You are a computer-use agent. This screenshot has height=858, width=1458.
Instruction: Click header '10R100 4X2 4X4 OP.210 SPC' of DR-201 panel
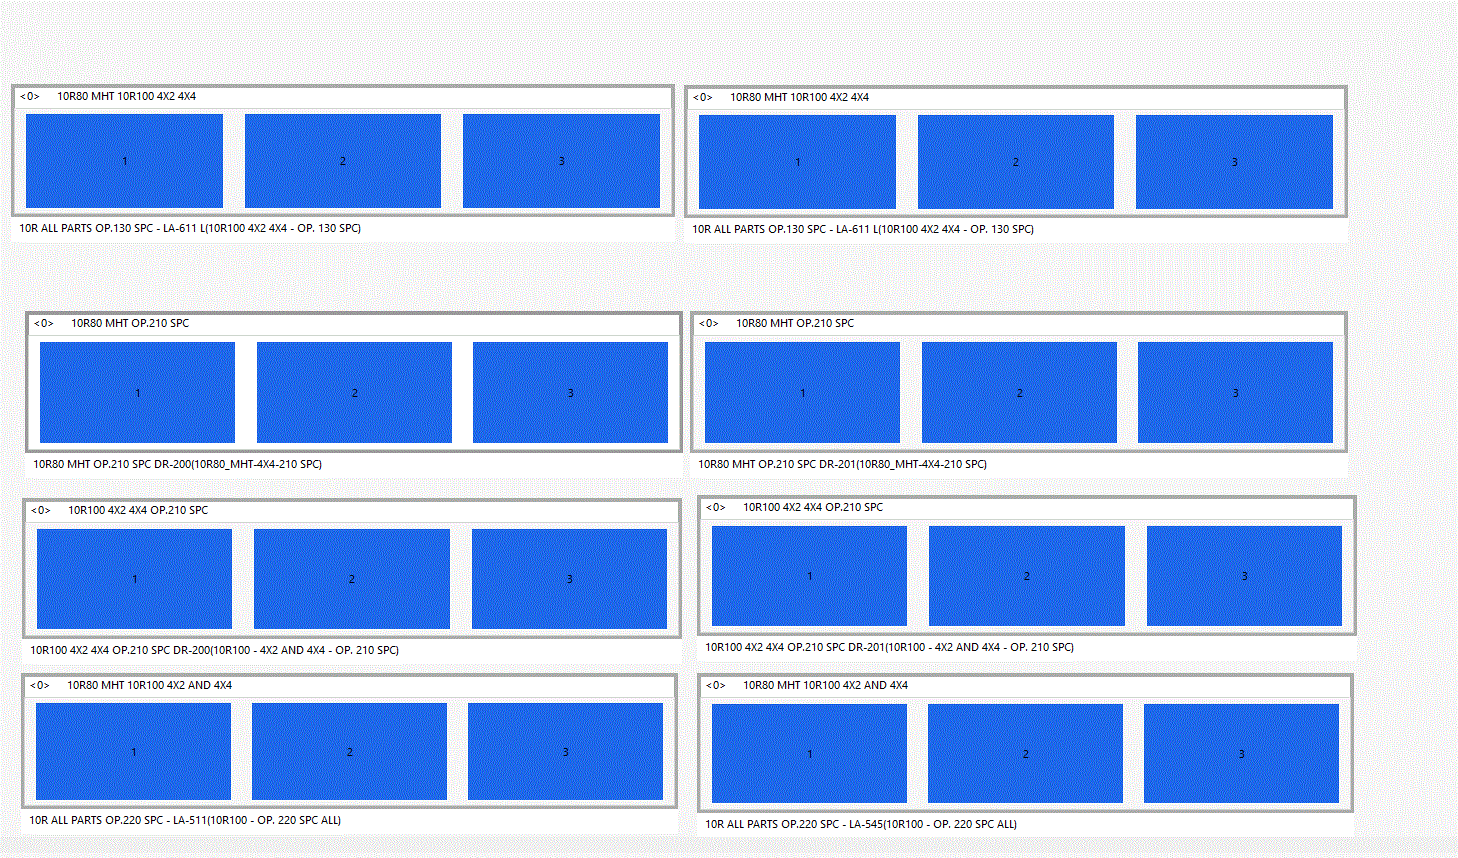click(813, 507)
